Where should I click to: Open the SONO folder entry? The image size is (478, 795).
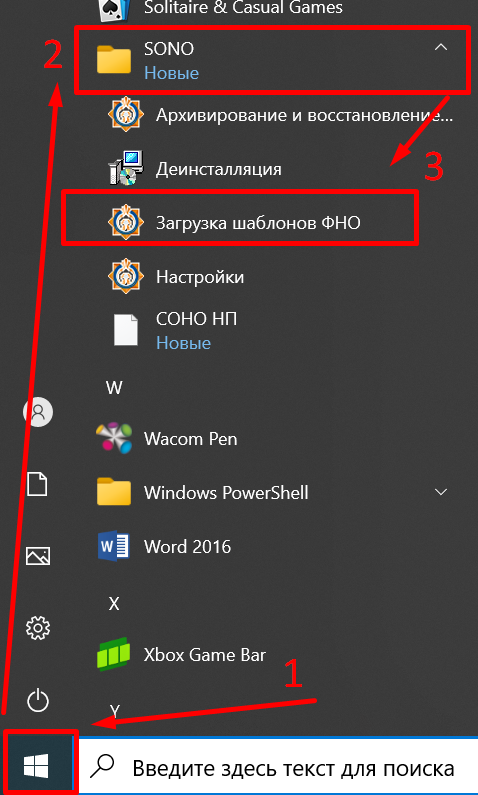pyautogui.click(x=271, y=60)
